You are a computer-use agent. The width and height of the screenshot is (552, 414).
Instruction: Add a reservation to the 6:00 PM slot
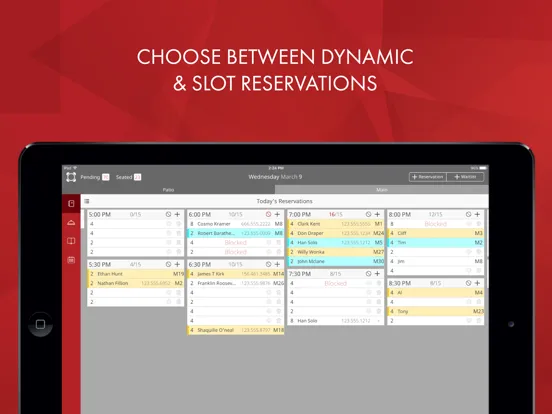(x=277, y=214)
